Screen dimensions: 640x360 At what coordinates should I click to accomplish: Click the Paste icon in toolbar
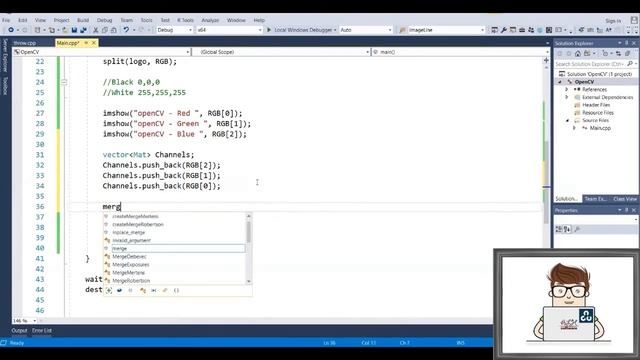coord(114,30)
